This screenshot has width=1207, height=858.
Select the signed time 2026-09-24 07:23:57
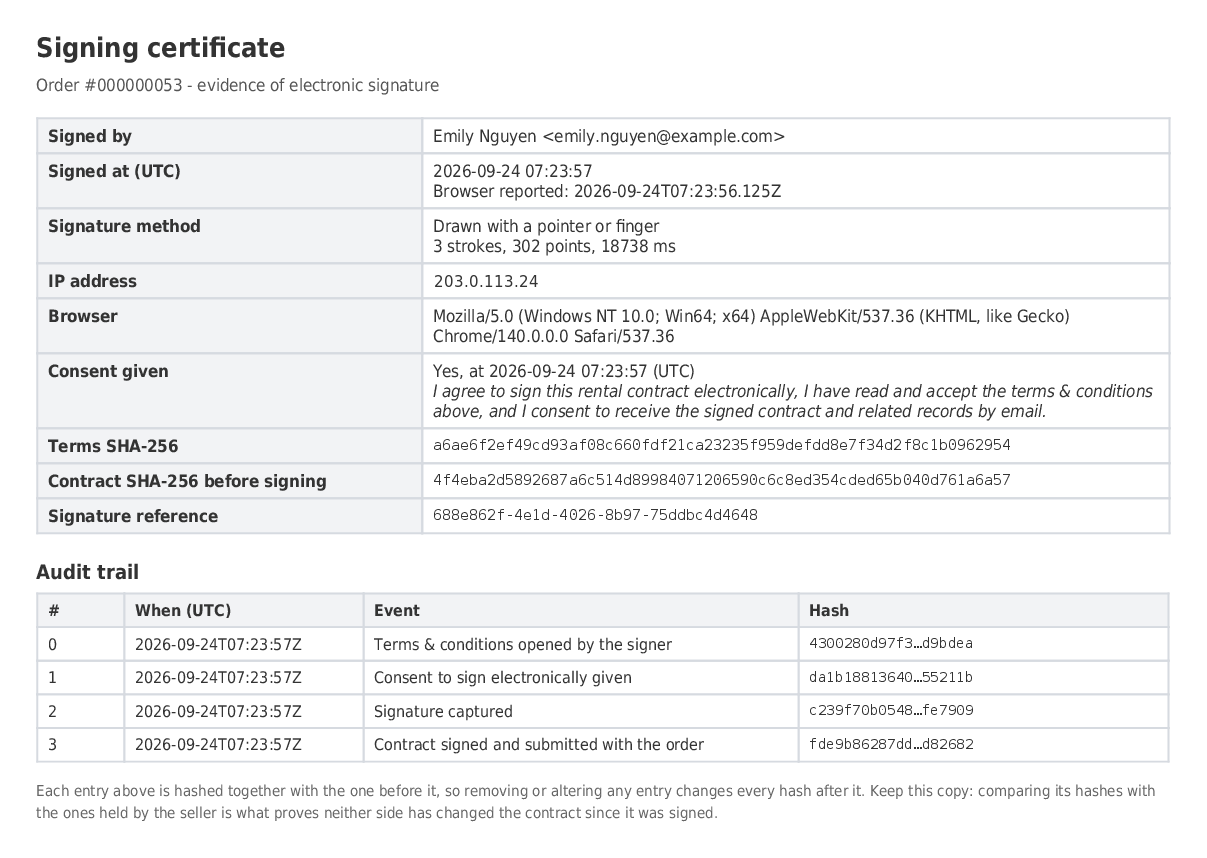click(512, 171)
